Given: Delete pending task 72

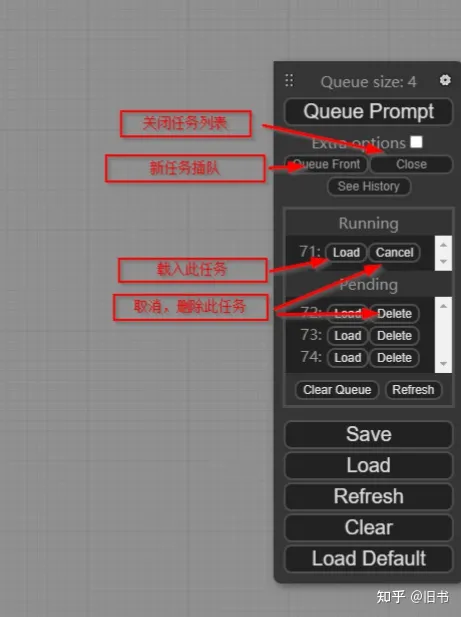Looking at the screenshot, I should click(x=394, y=314).
